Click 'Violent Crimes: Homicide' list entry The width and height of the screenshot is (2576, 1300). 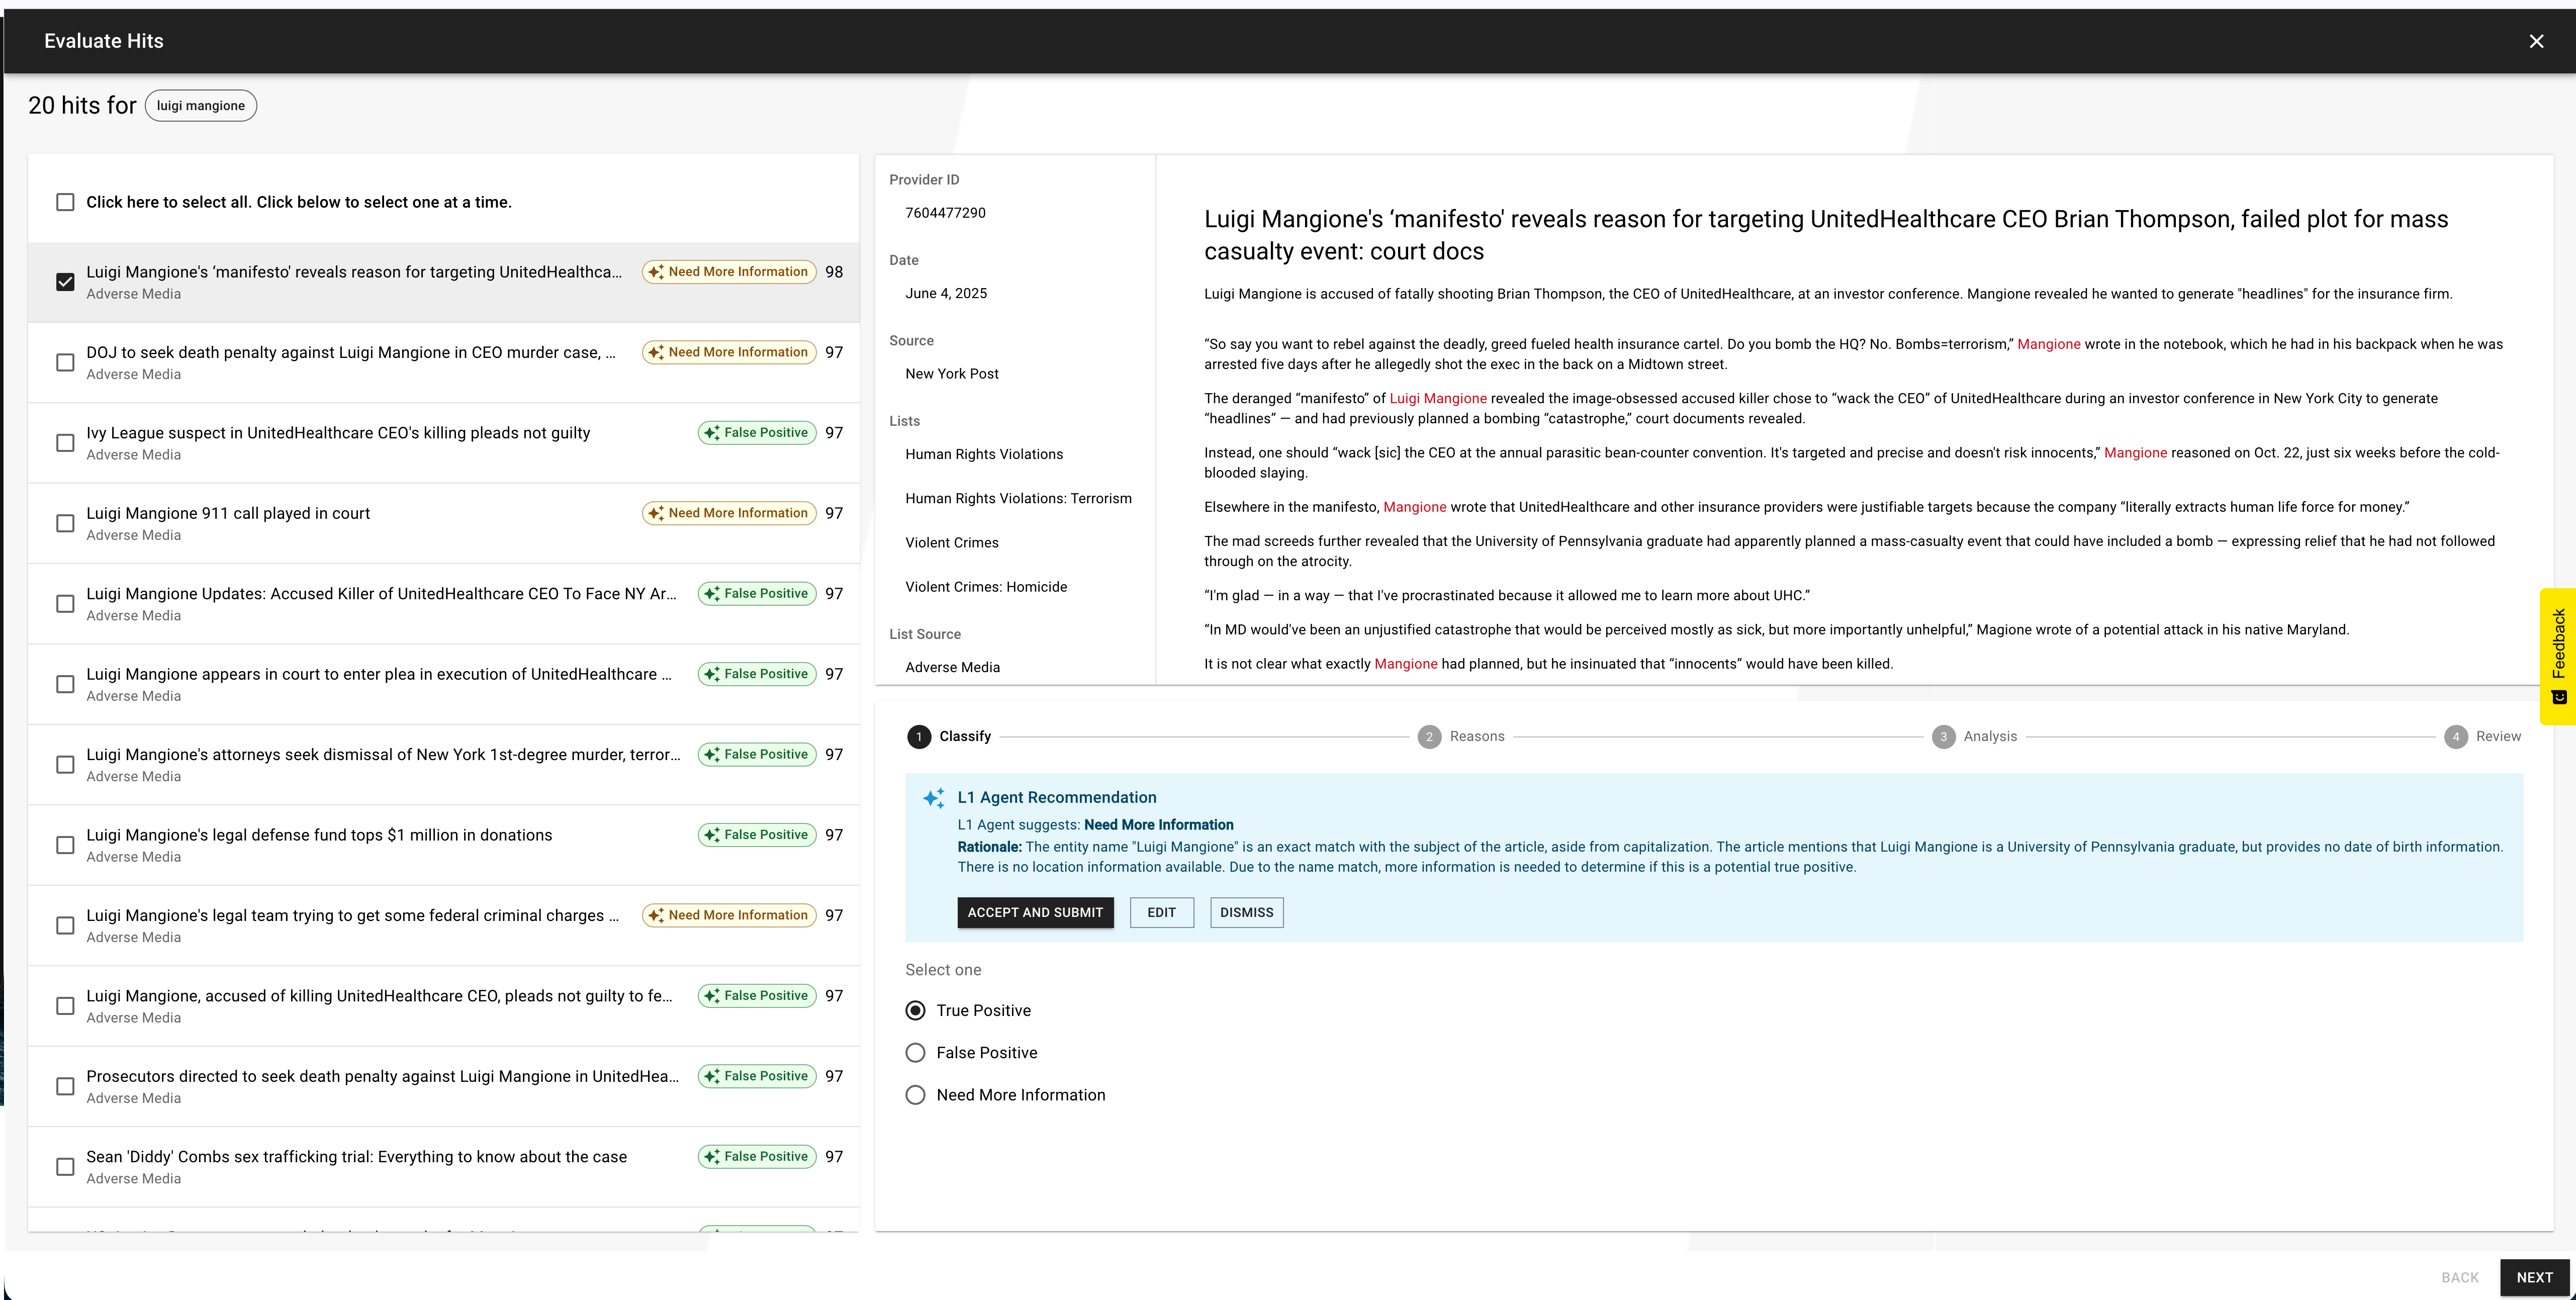click(x=986, y=587)
